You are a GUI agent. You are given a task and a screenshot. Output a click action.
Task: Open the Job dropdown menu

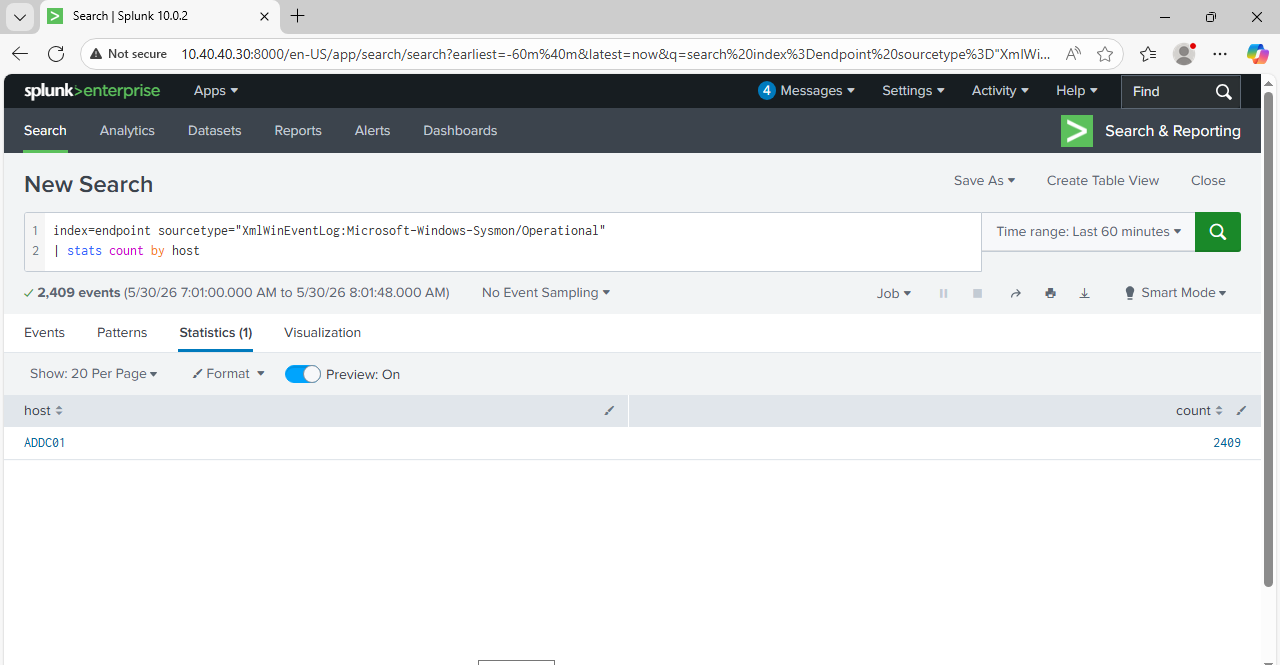(894, 293)
